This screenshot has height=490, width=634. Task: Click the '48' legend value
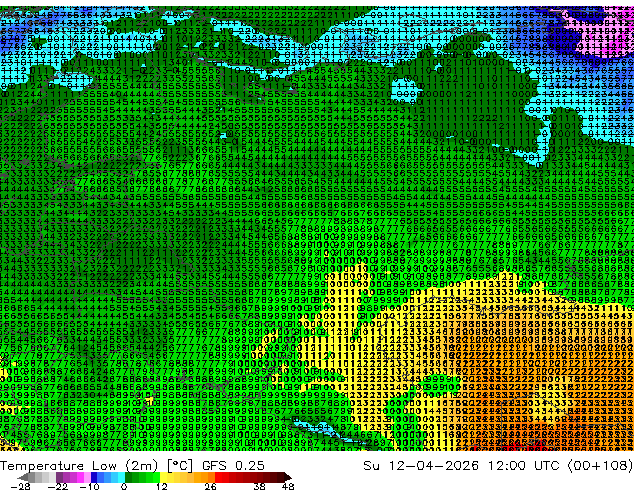tap(288, 486)
